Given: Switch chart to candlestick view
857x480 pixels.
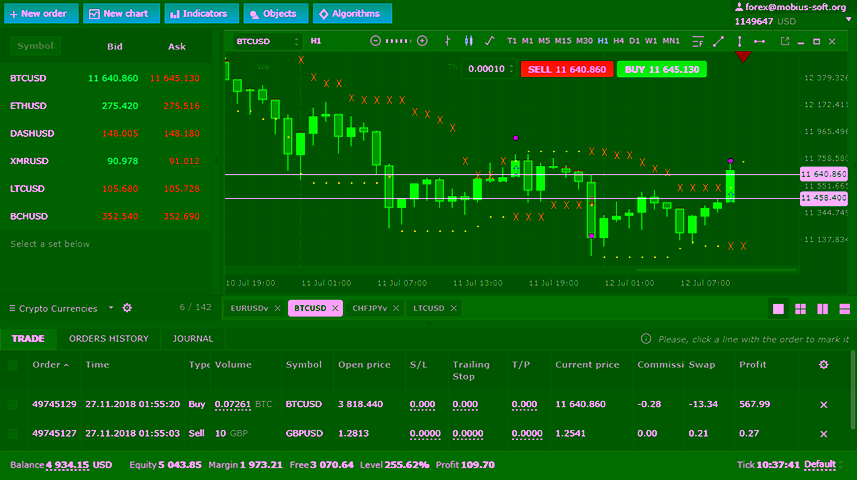Looking at the screenshot, I should (467, 41).
